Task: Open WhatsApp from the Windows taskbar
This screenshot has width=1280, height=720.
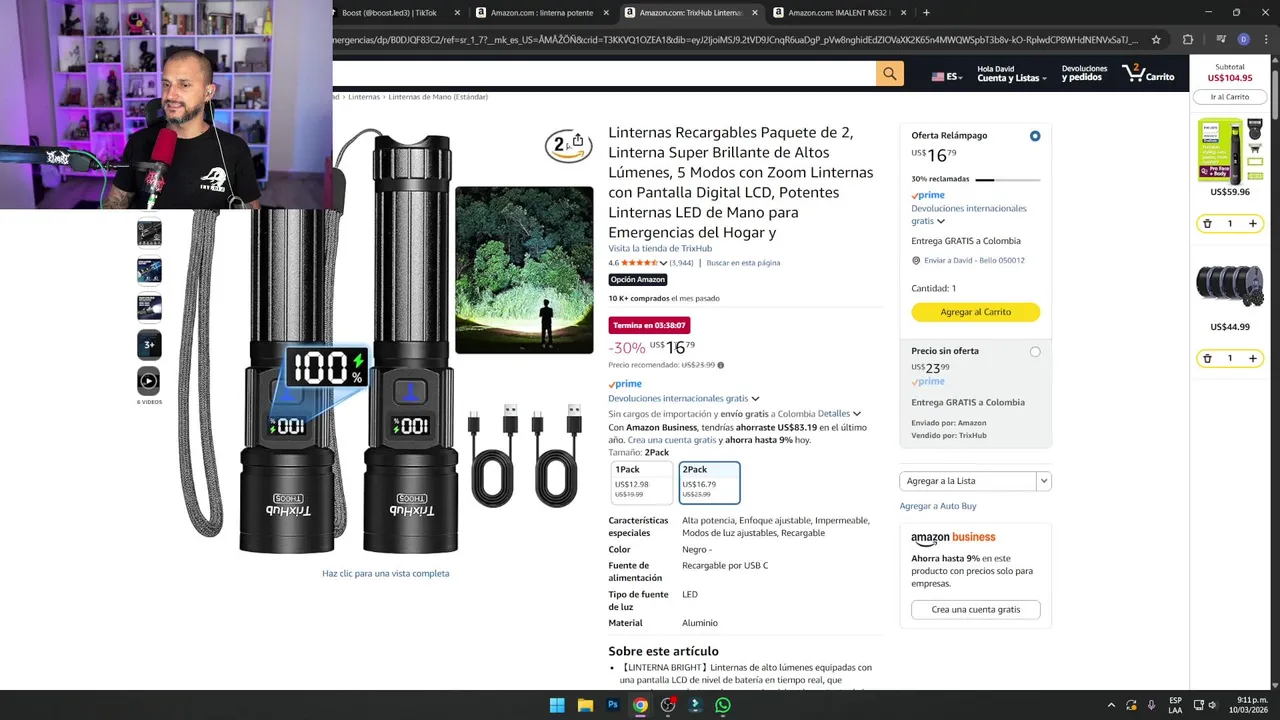Action: (722, 705)
